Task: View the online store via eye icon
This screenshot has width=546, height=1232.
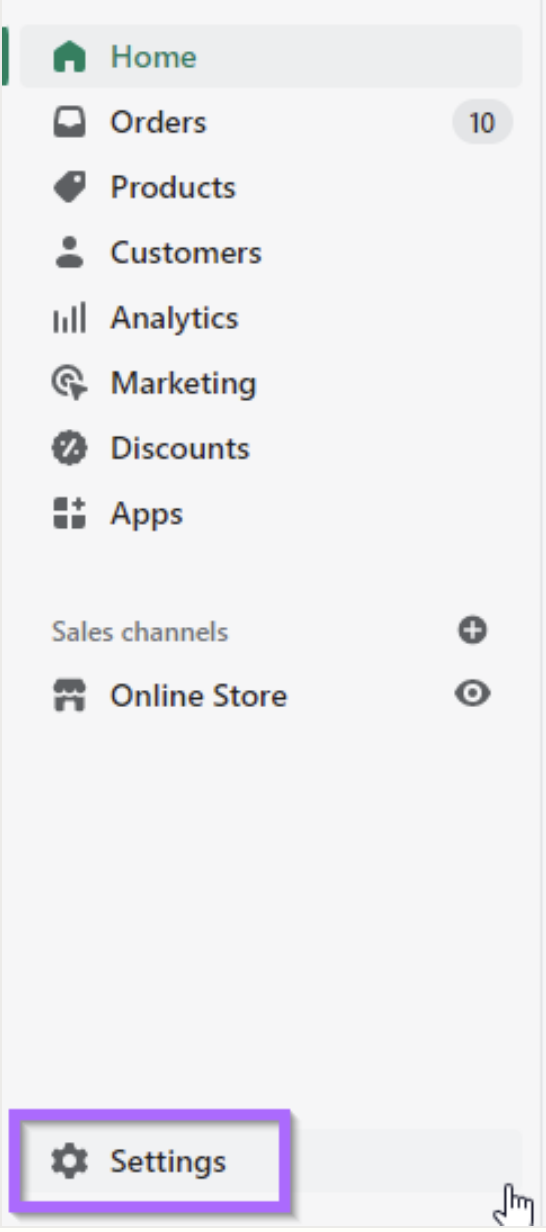Action: click(472, 694)
